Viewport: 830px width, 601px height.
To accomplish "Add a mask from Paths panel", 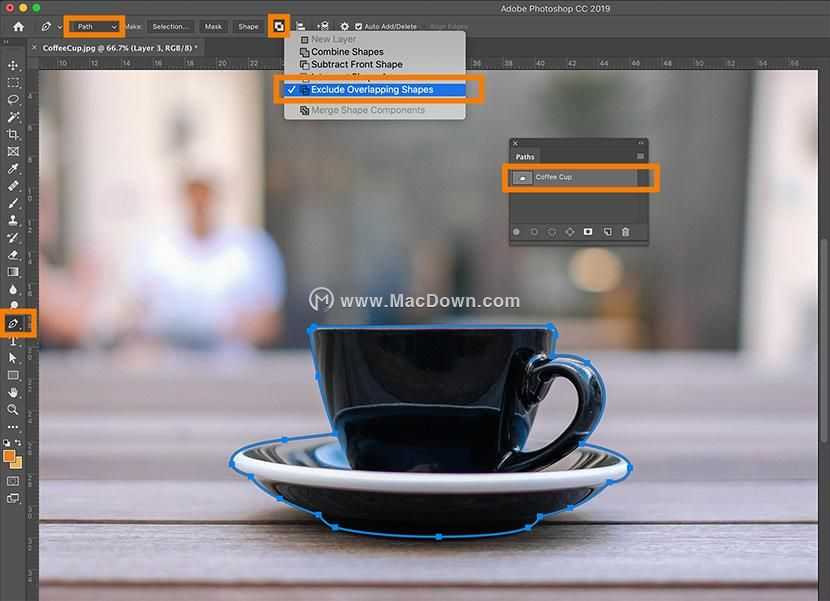I will 588,232.
